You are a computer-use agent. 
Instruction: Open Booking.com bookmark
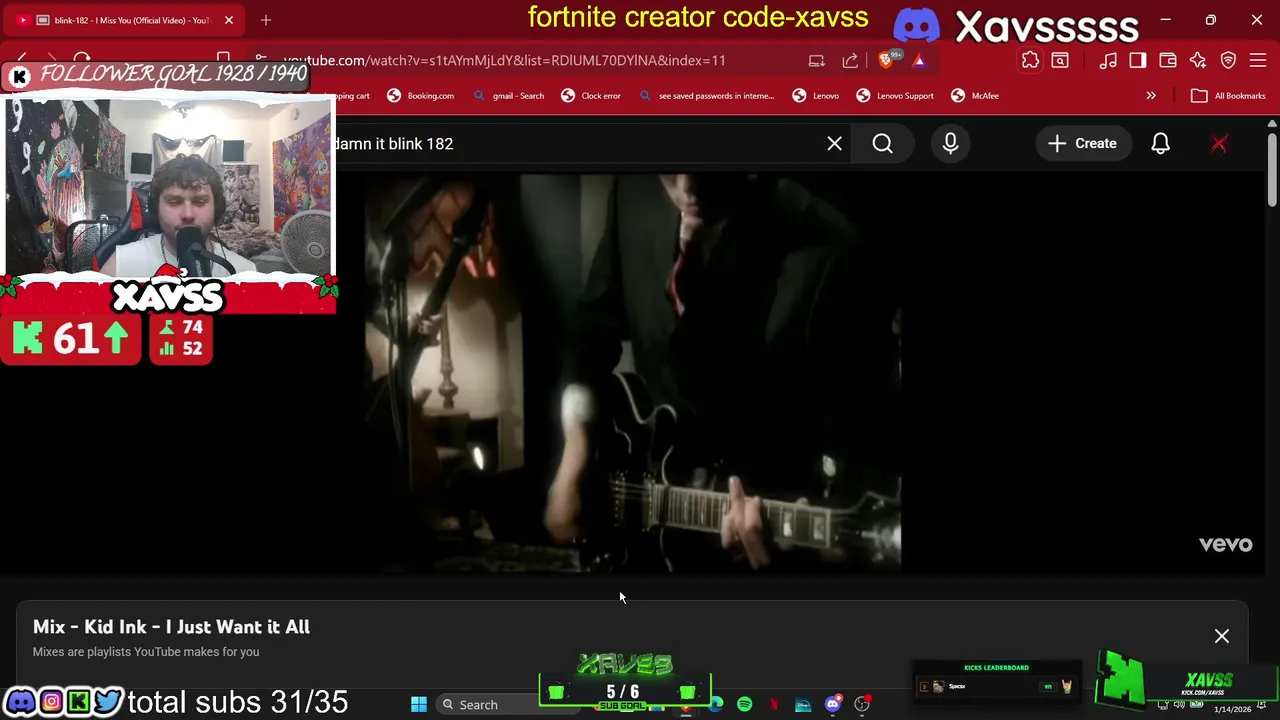tap(421, 96)
